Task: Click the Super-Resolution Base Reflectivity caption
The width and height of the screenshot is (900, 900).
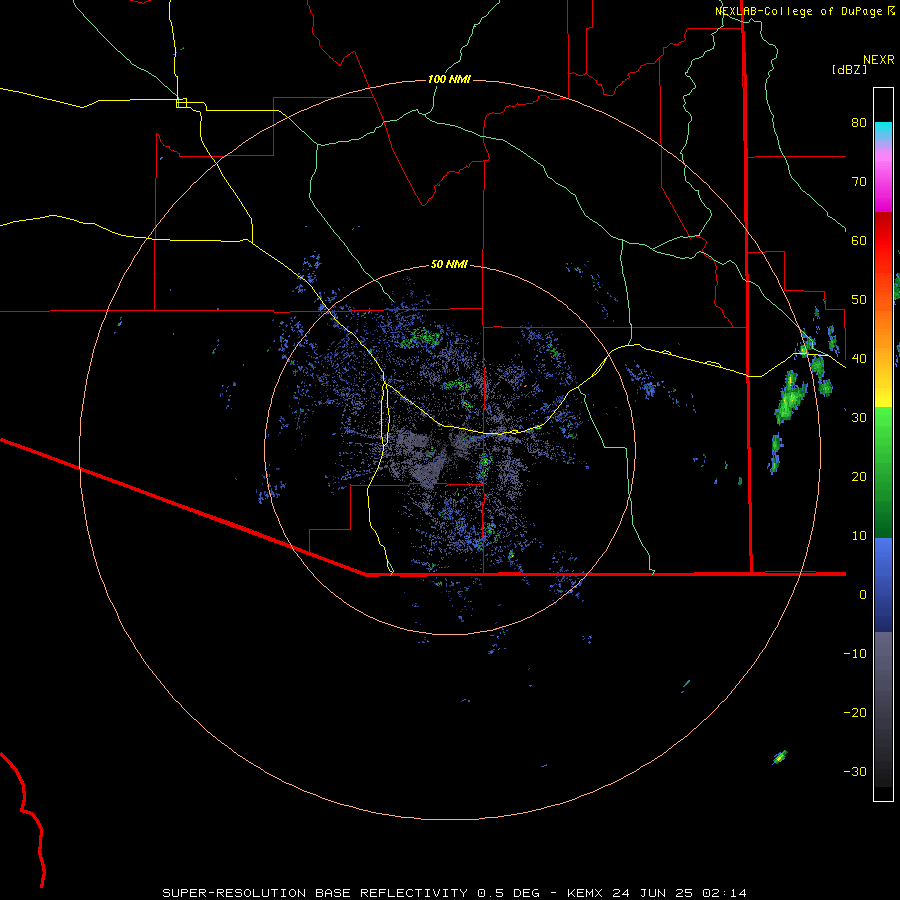Action: point(454,893)
